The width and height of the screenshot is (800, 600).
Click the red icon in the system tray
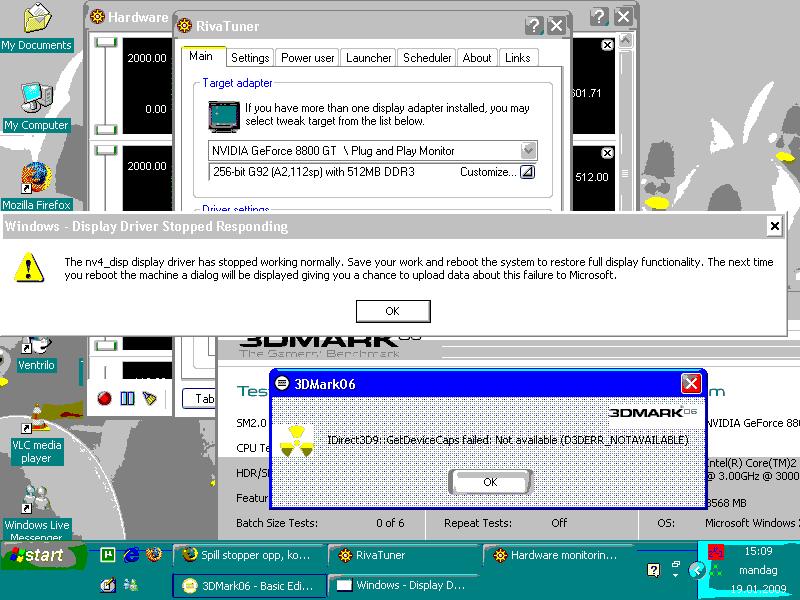pyautogui.click(x=716, y=552)
